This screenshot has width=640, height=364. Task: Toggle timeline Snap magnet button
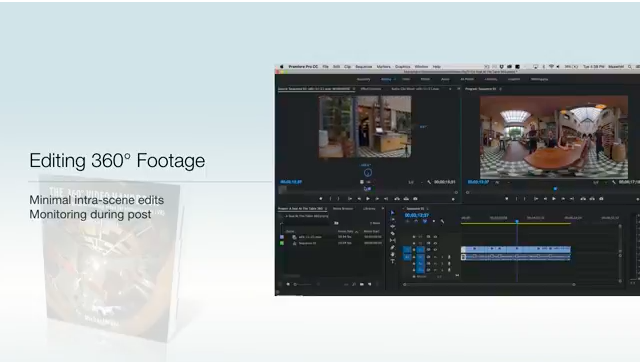coord(416,221)
